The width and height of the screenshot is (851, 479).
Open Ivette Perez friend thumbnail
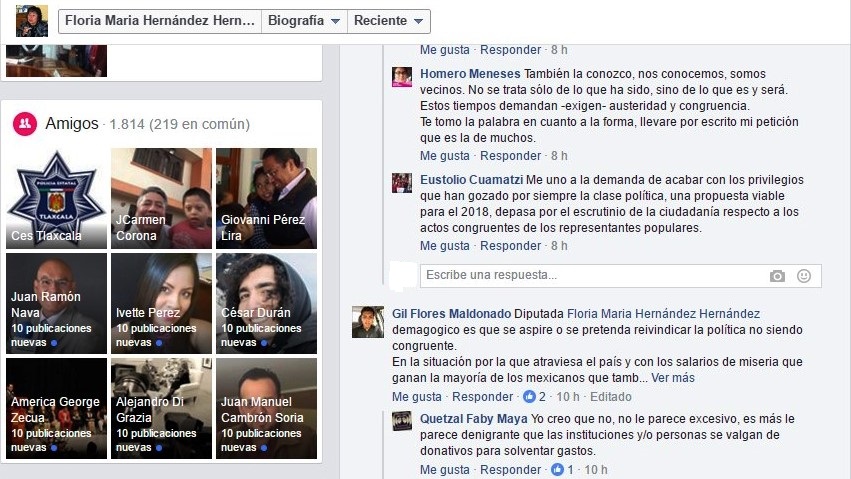tap(161, 304)
